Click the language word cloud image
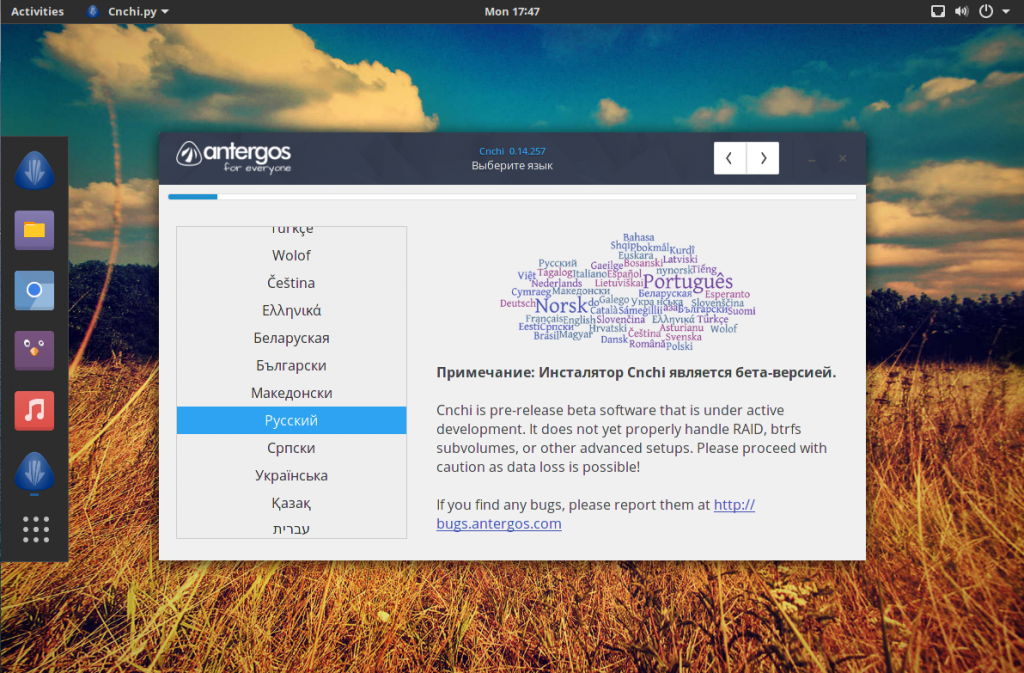This screenshot has height=673, width=1024. coord(628,292)
